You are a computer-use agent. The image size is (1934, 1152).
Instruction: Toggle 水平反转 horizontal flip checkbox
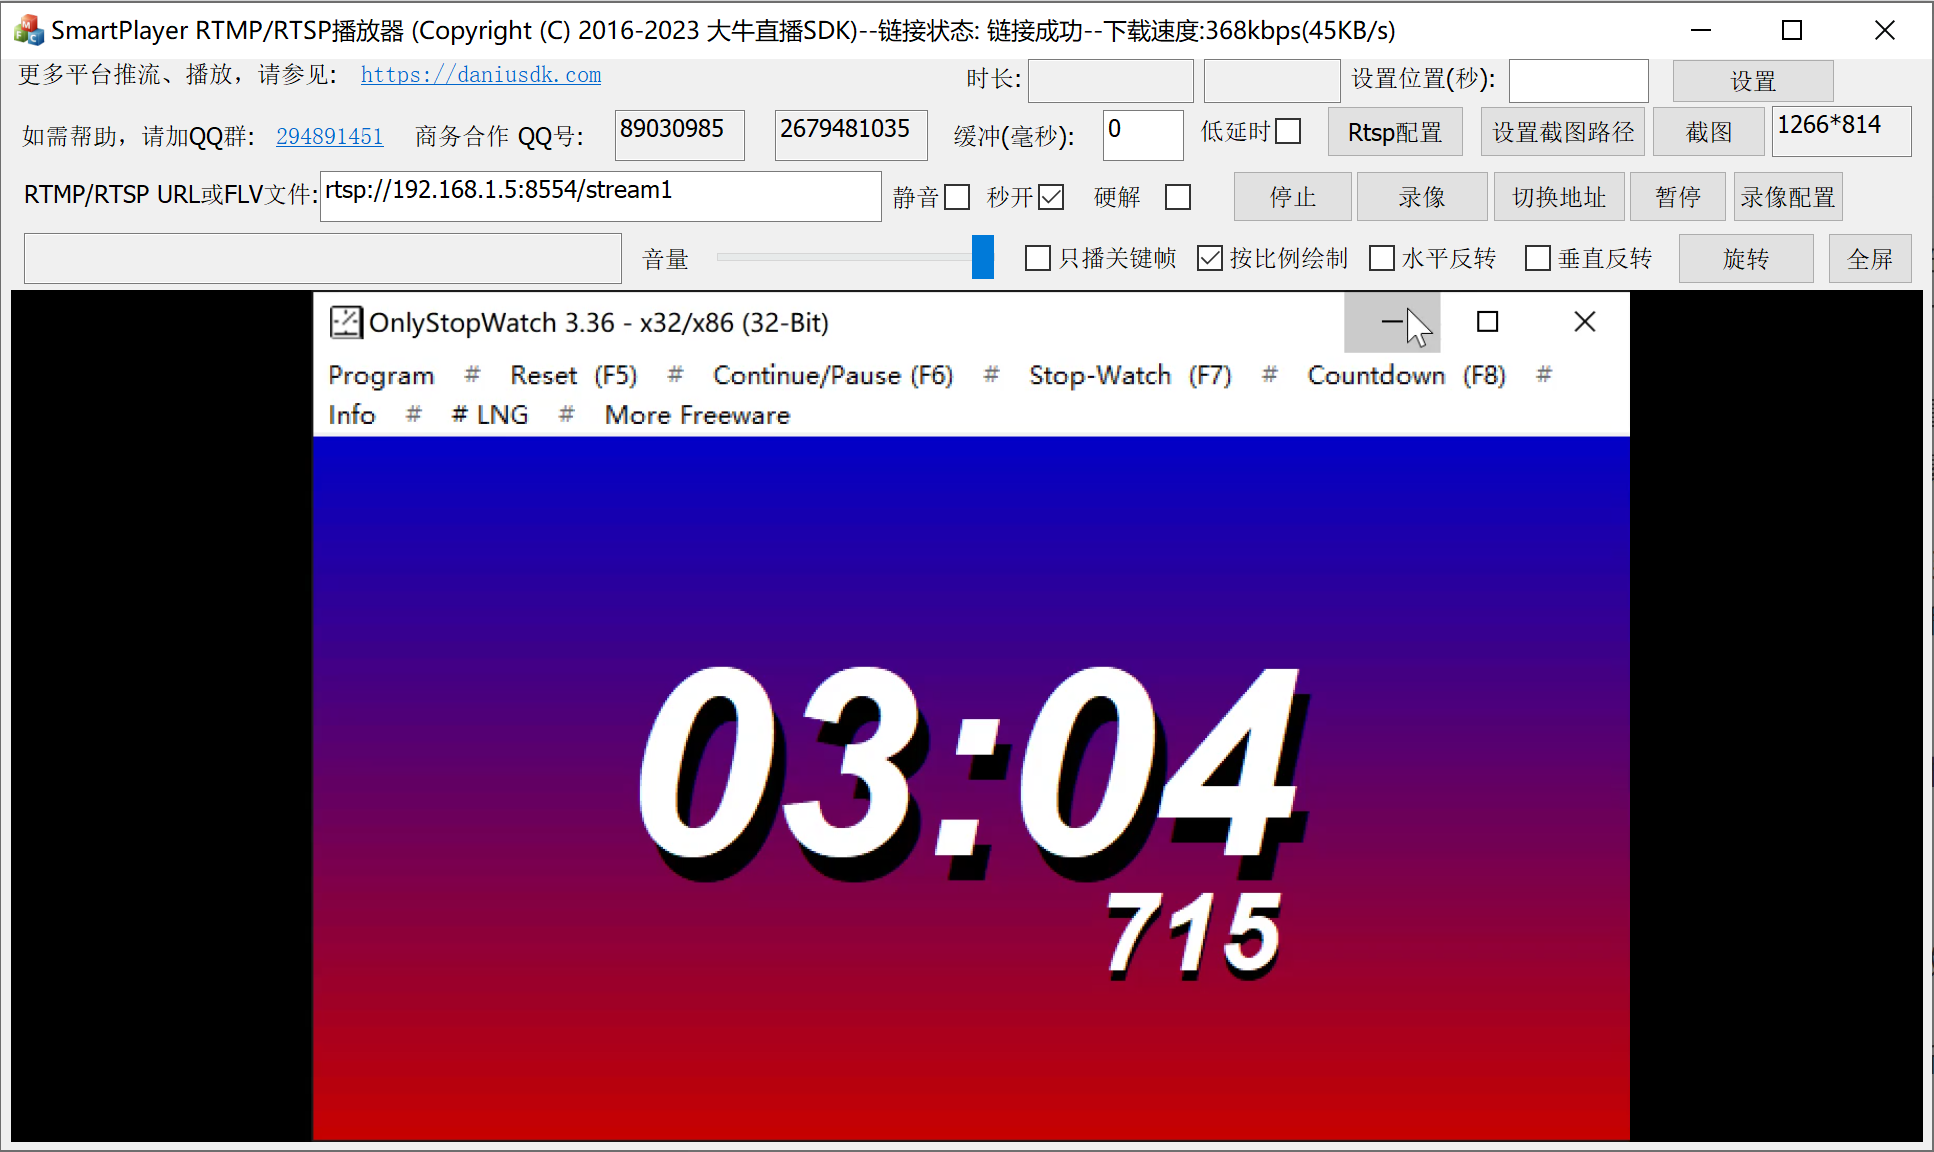1381,258
